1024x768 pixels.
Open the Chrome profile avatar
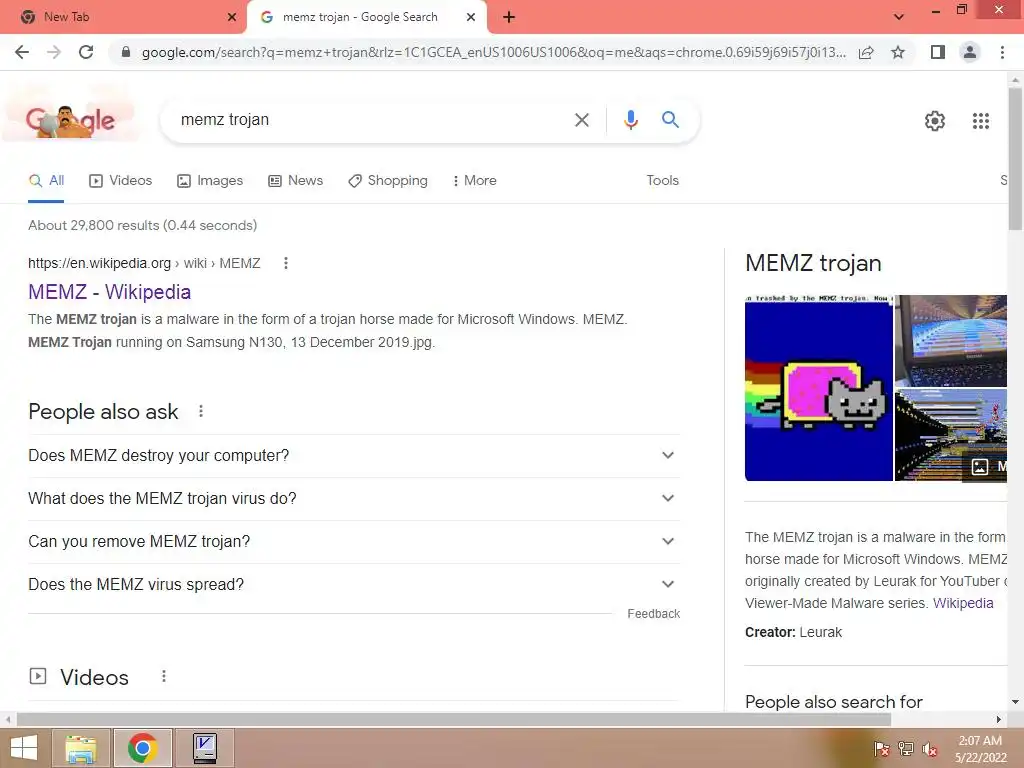970,52
